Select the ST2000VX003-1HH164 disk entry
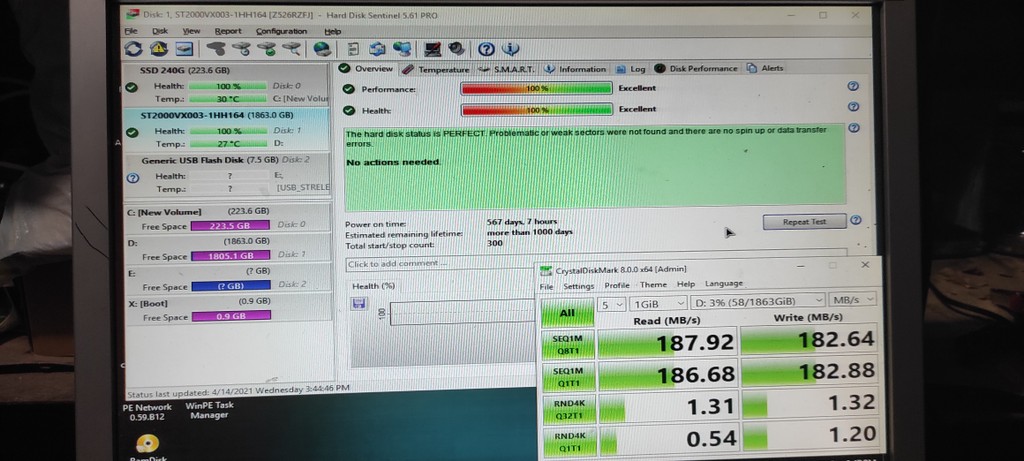Screen dimensions: 1024x461 tap(227, 129)
